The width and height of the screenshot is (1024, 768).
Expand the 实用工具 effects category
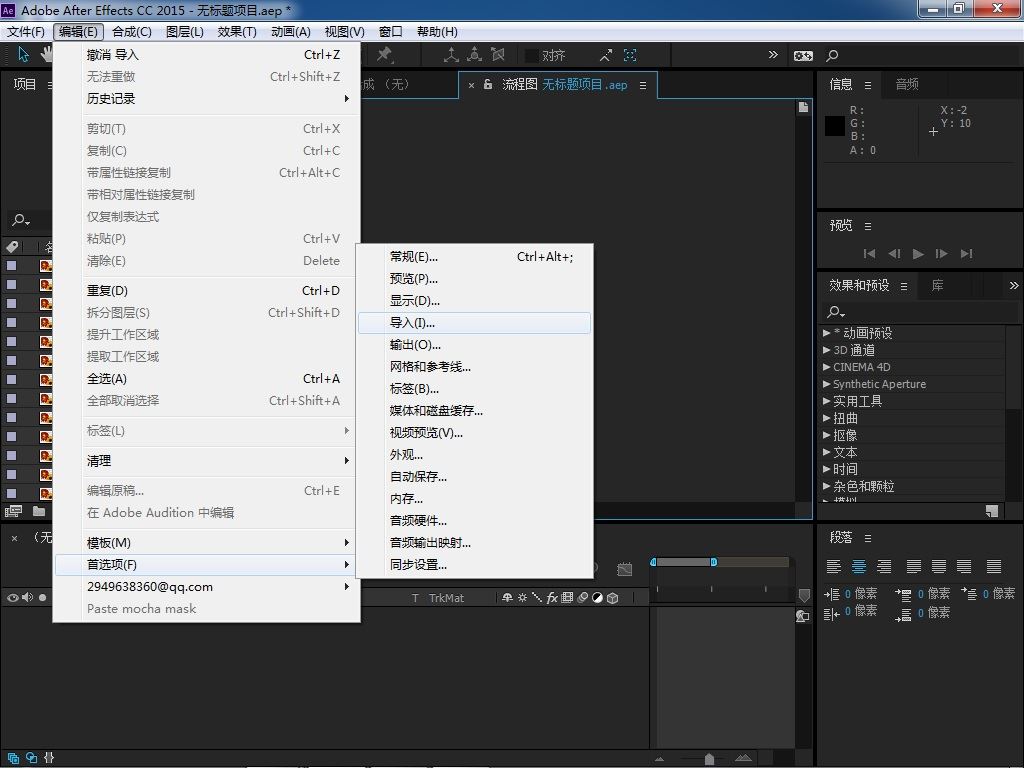pos(827,401)
